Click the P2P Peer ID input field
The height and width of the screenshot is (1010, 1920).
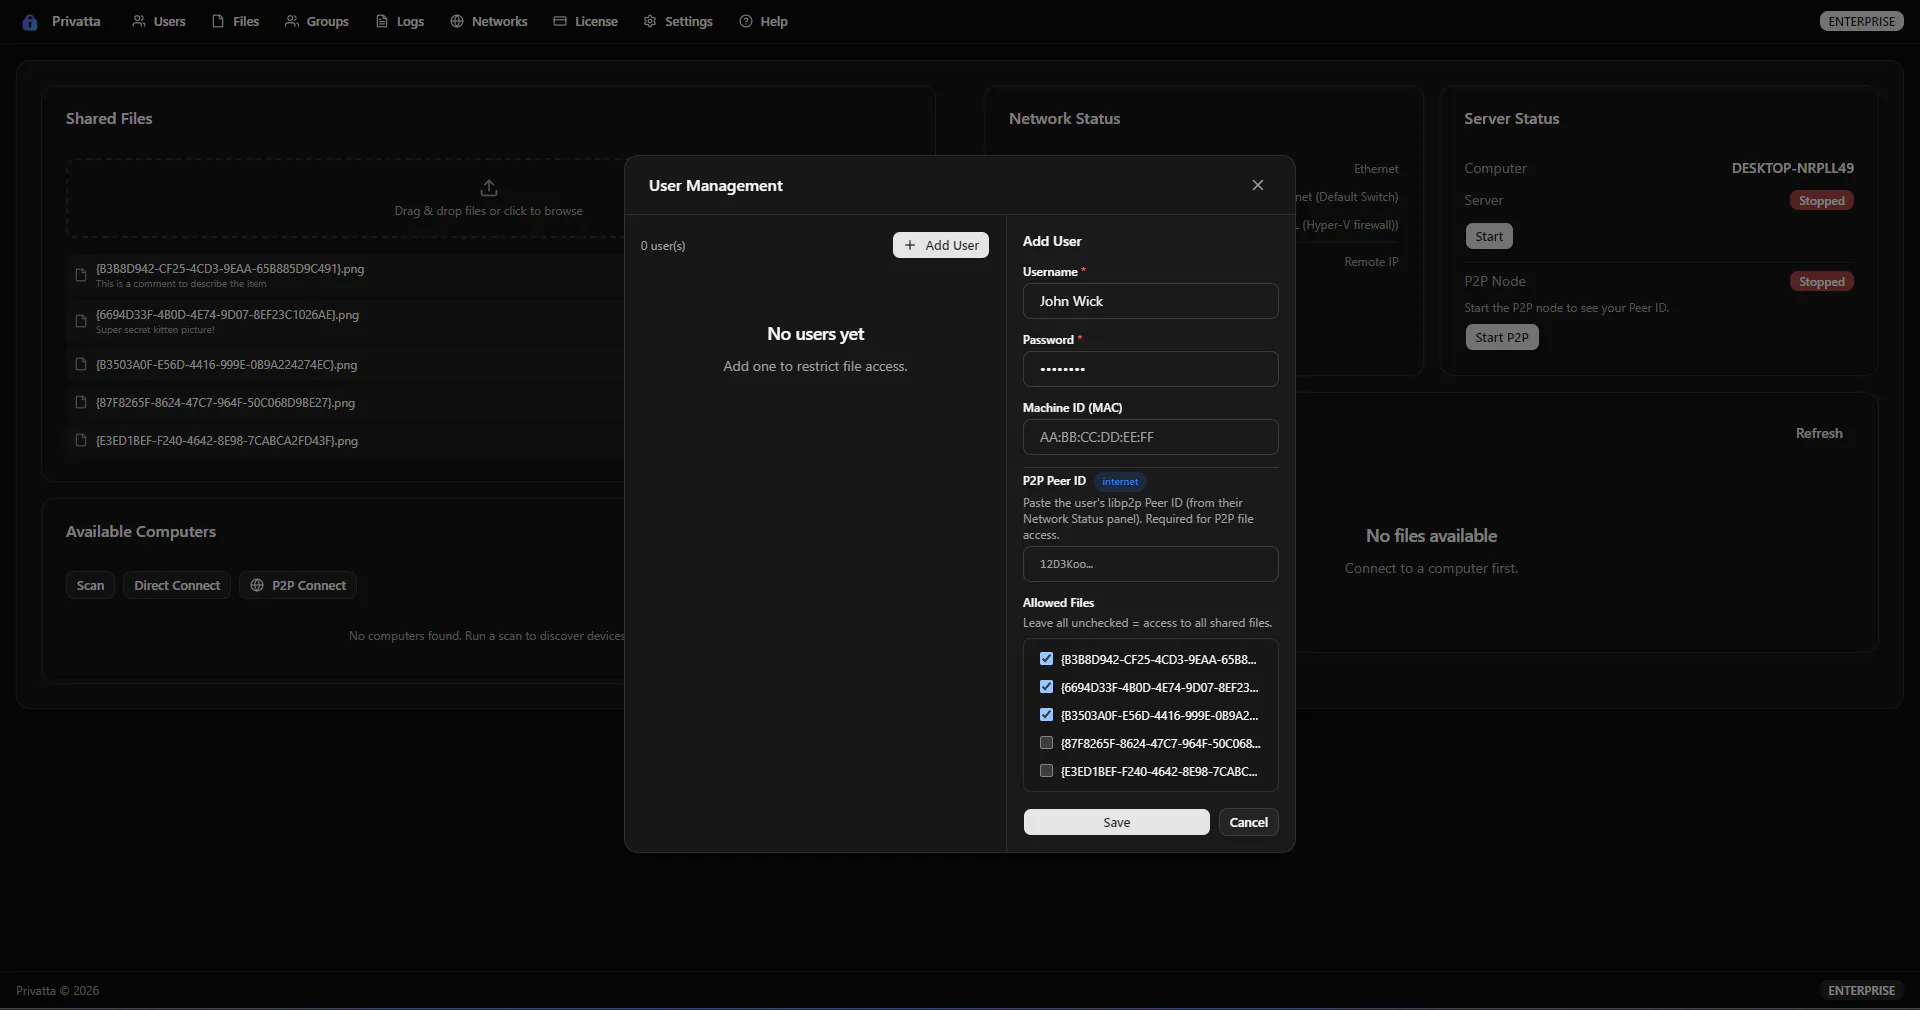[x=1151, y=564]
